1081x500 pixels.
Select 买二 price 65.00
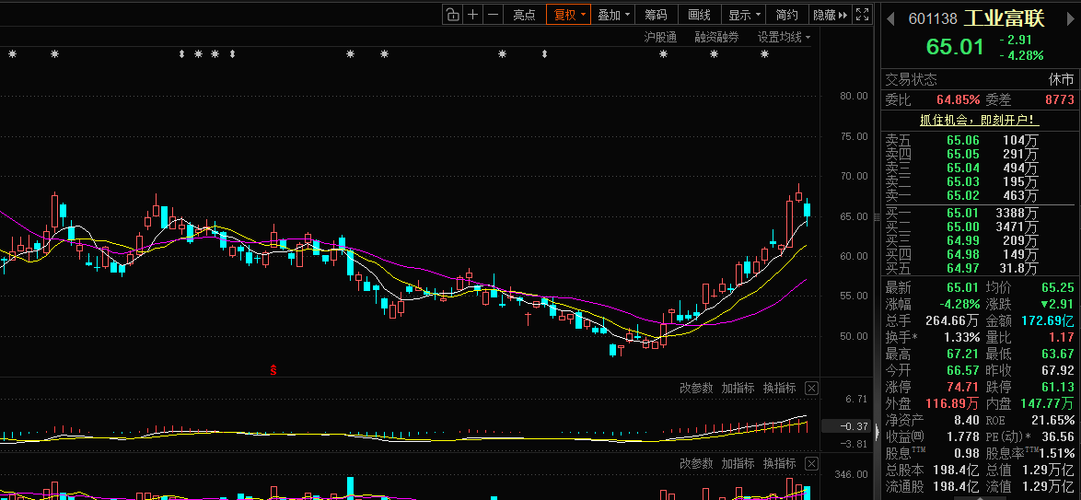pos(962,226)
